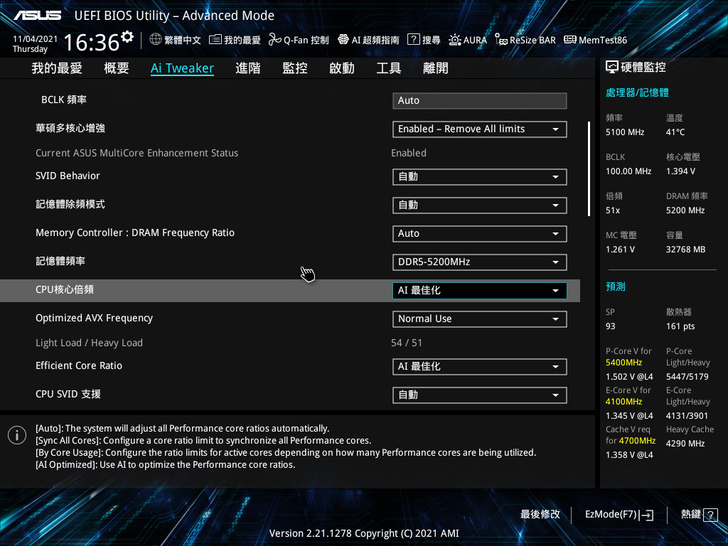Open AURA lighting icon
Image resolution: width=728 pixels, height=546 pixels.
tap(455, 39)
